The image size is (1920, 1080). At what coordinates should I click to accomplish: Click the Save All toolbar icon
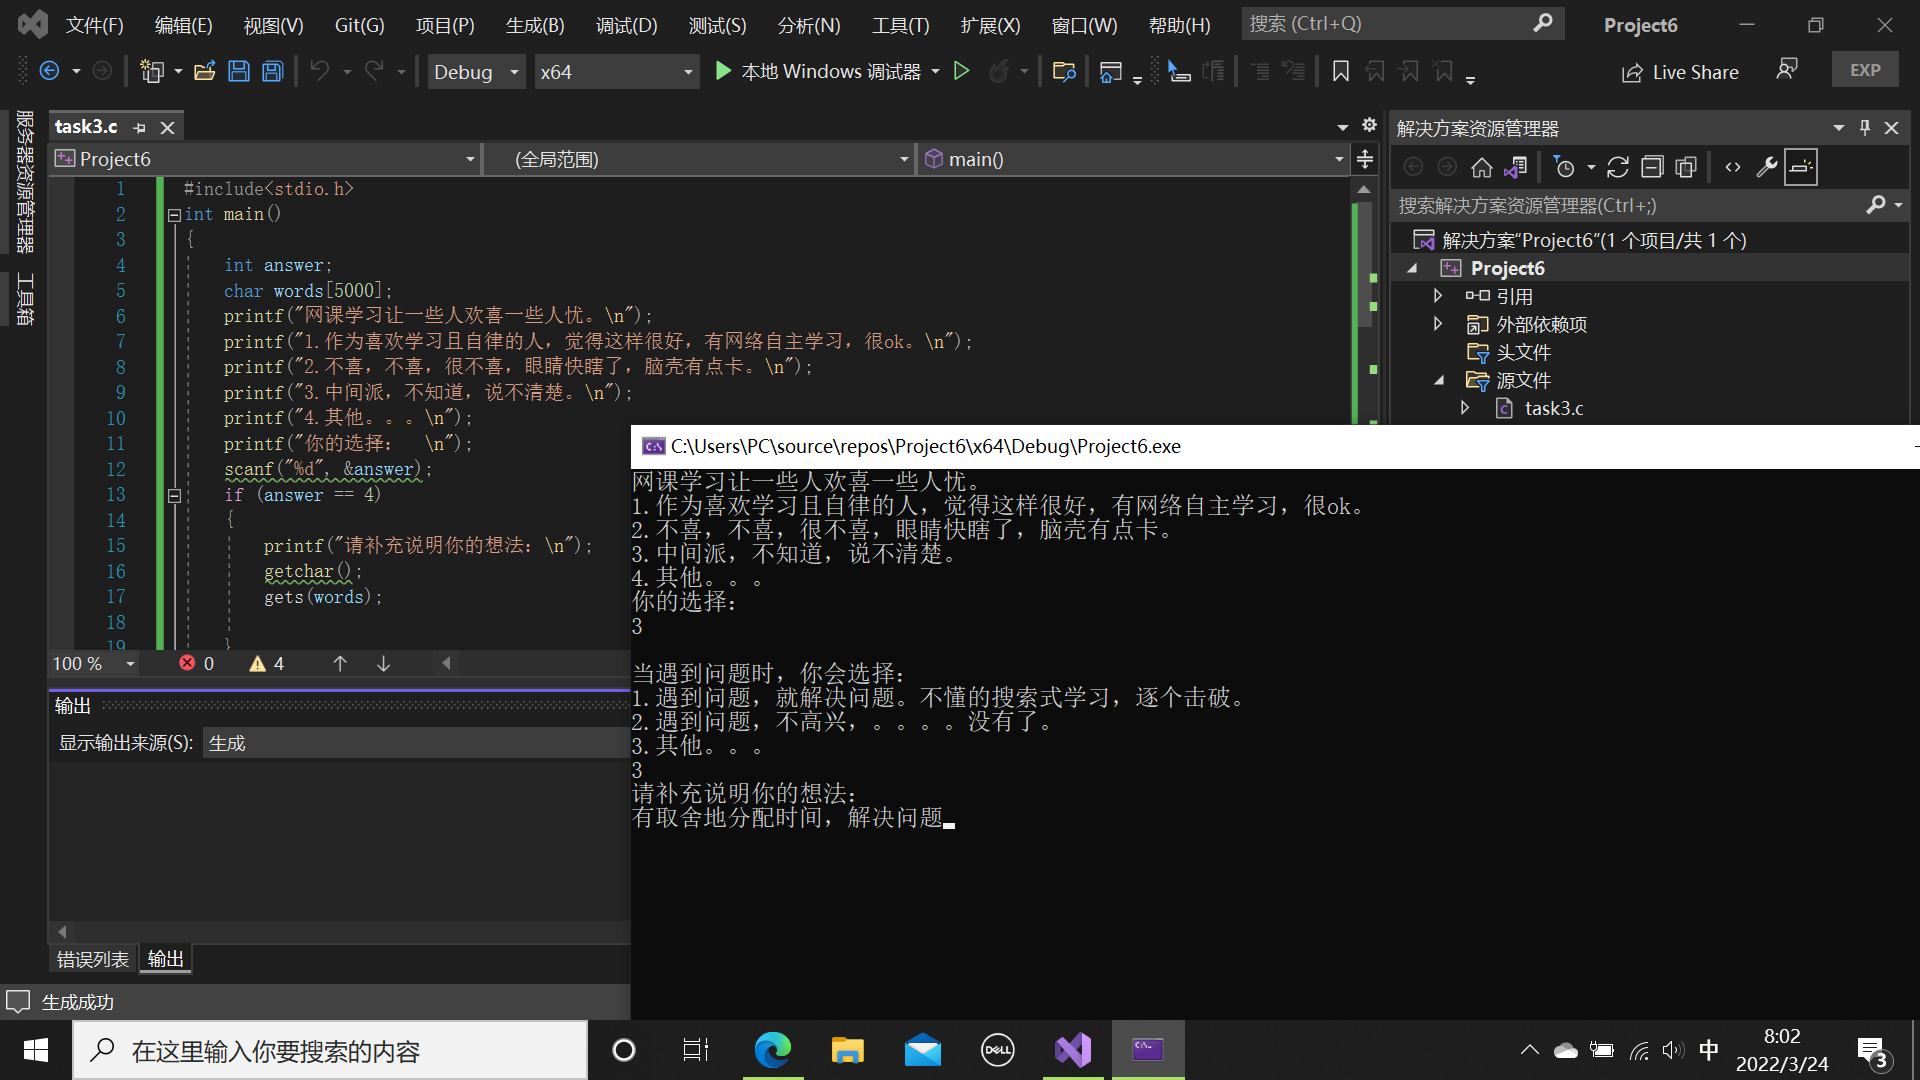point(272,71)
